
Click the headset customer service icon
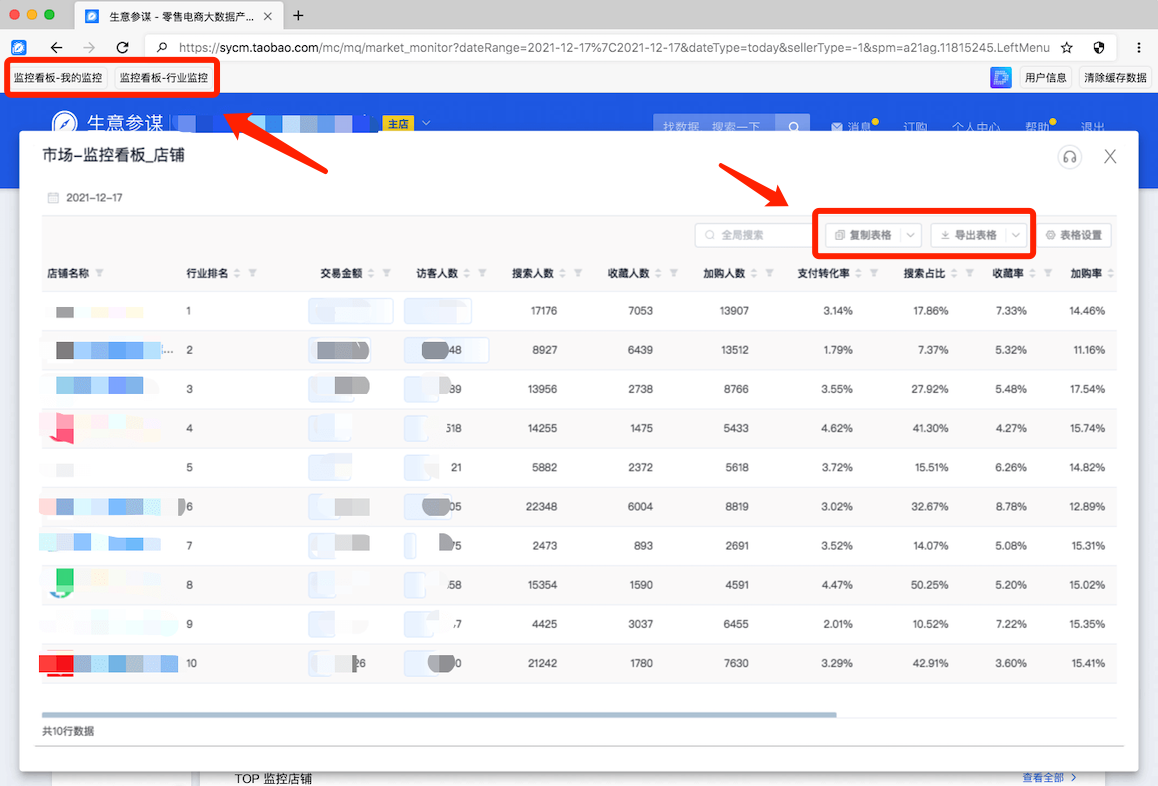pos(1070,156)
